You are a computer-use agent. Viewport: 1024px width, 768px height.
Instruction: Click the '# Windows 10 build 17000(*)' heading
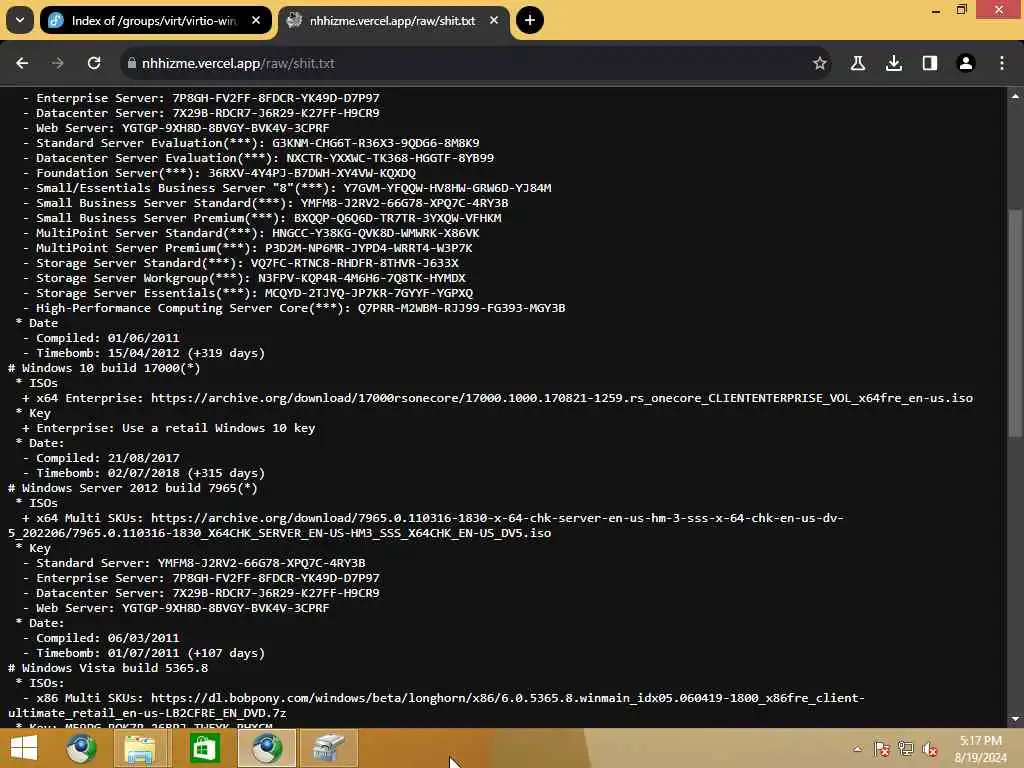coord(104,368)
